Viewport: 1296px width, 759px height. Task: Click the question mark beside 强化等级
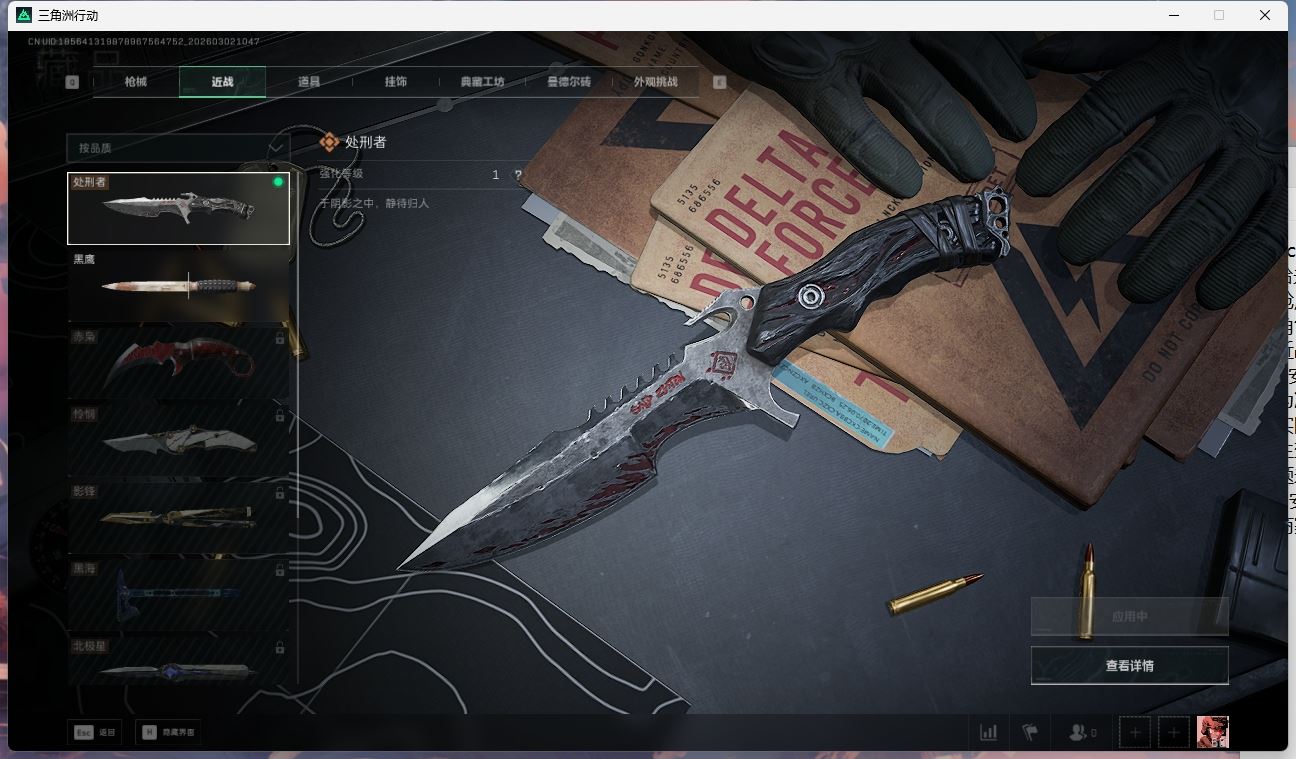(518, 175)
